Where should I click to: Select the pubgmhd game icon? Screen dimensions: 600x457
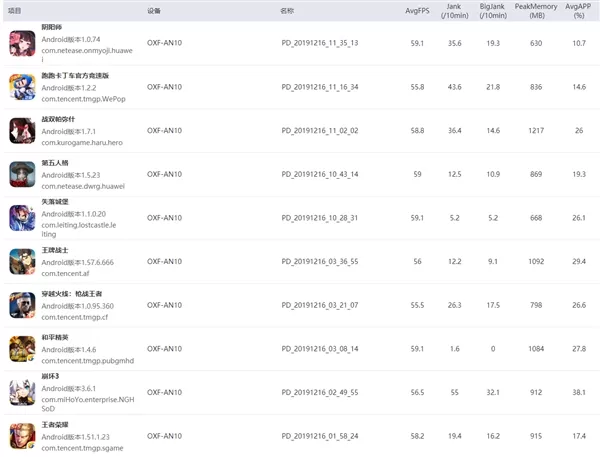point(22,349)
